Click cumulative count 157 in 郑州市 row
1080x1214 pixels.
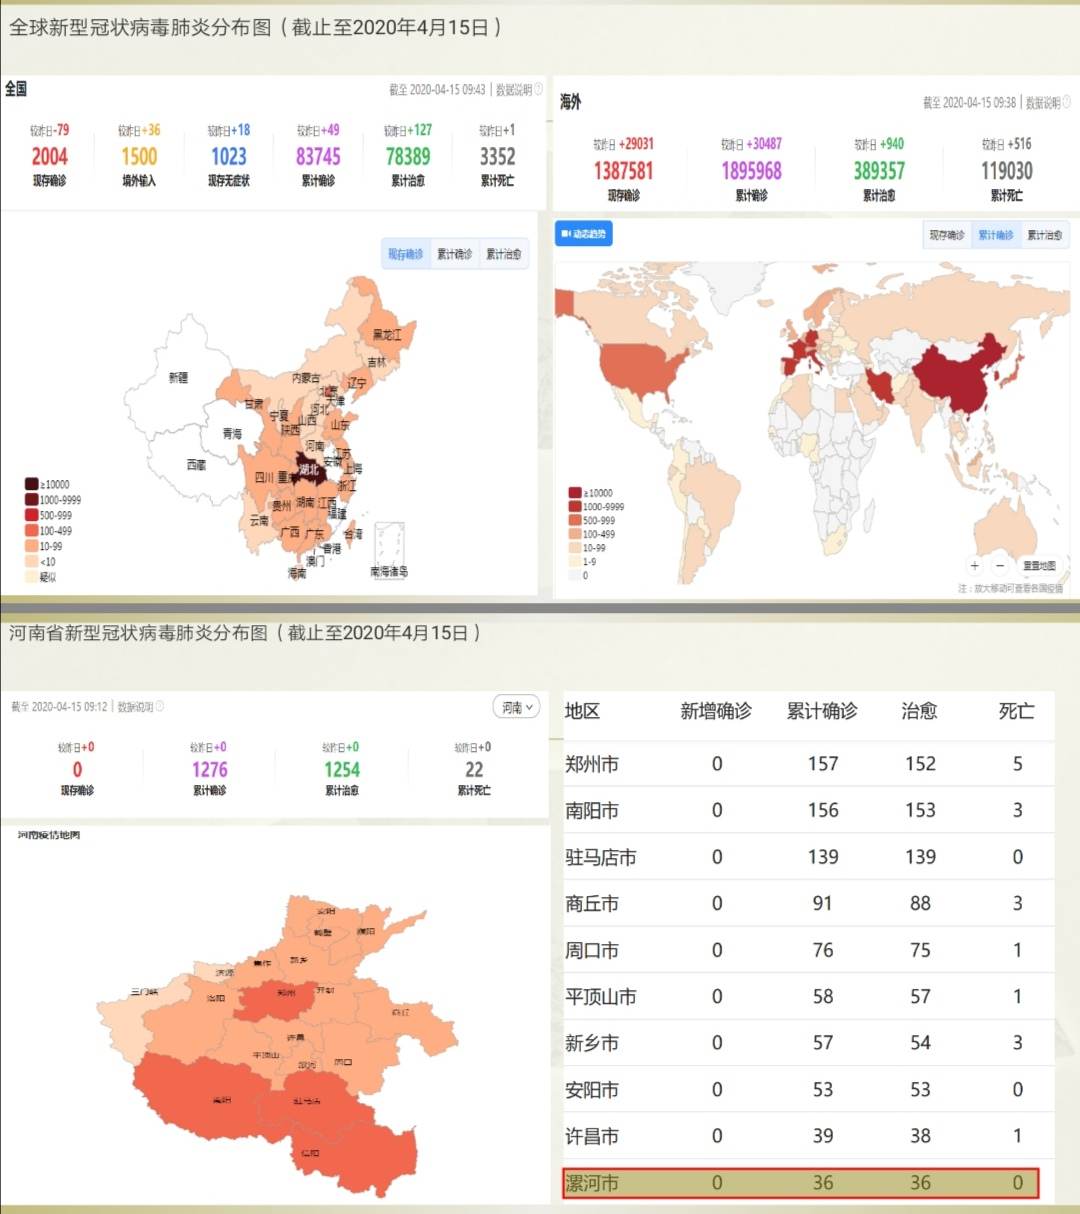click(823, 764)
